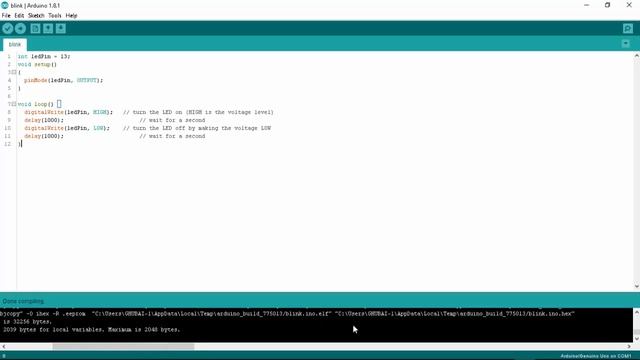
Task: Click the console horizontal scrollbar thumb
Action: click(x=123, y=347)
